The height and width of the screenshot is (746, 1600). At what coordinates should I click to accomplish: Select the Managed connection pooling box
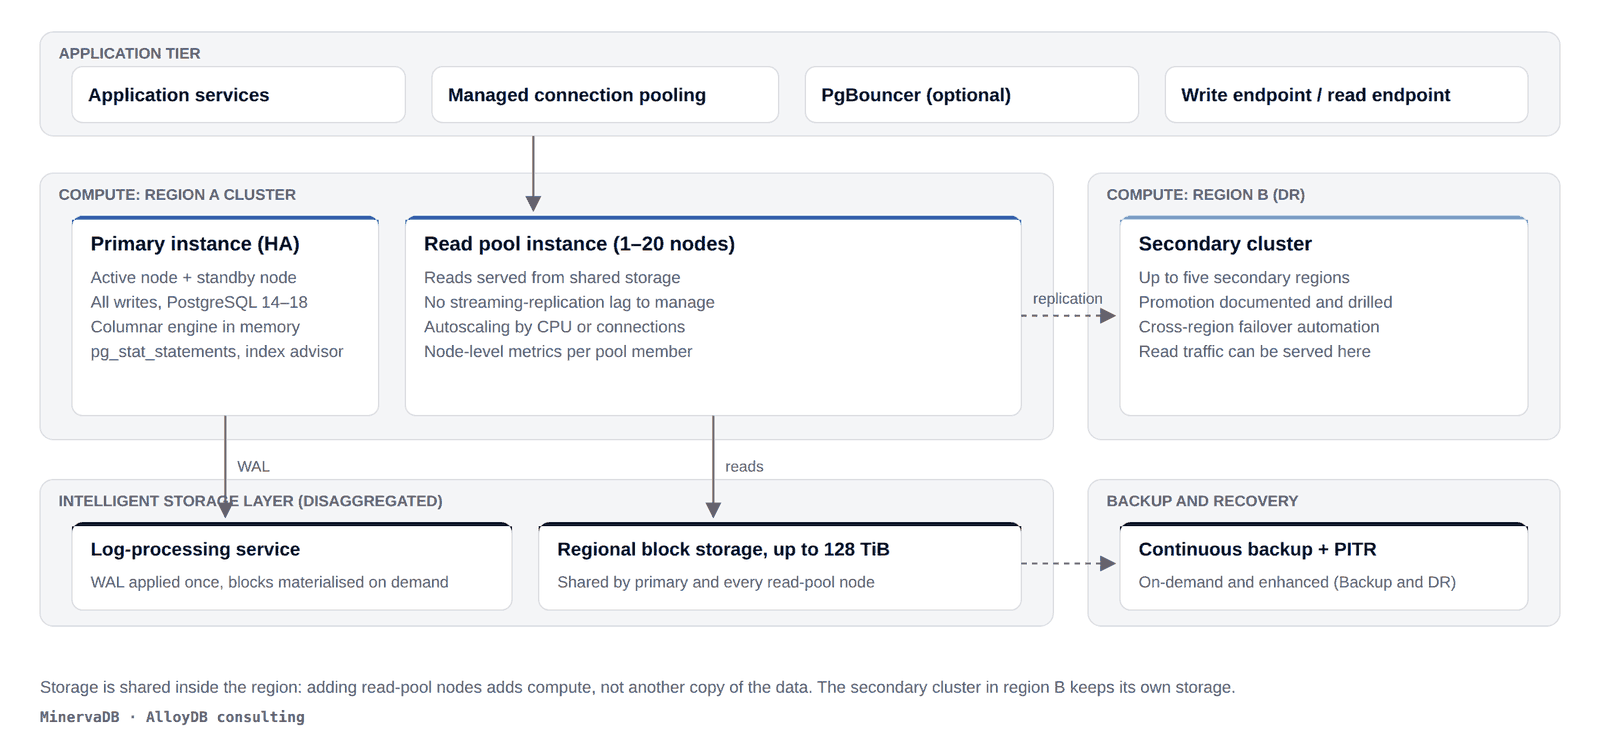click(605, 95)
